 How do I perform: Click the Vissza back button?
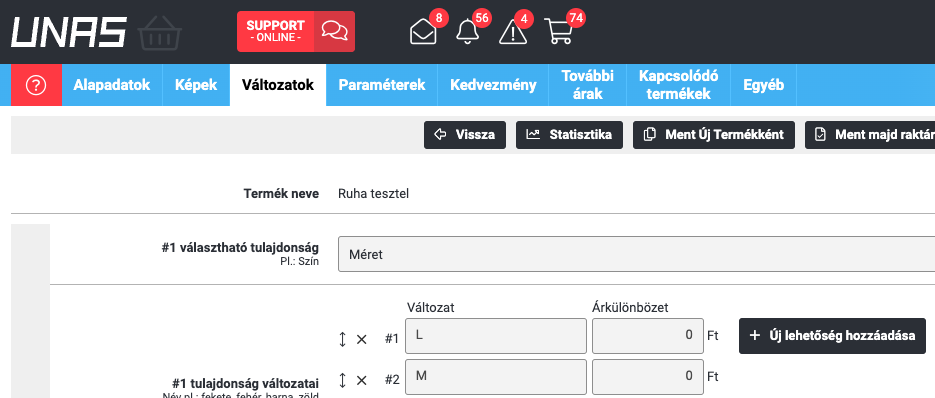tap(465, 135)
